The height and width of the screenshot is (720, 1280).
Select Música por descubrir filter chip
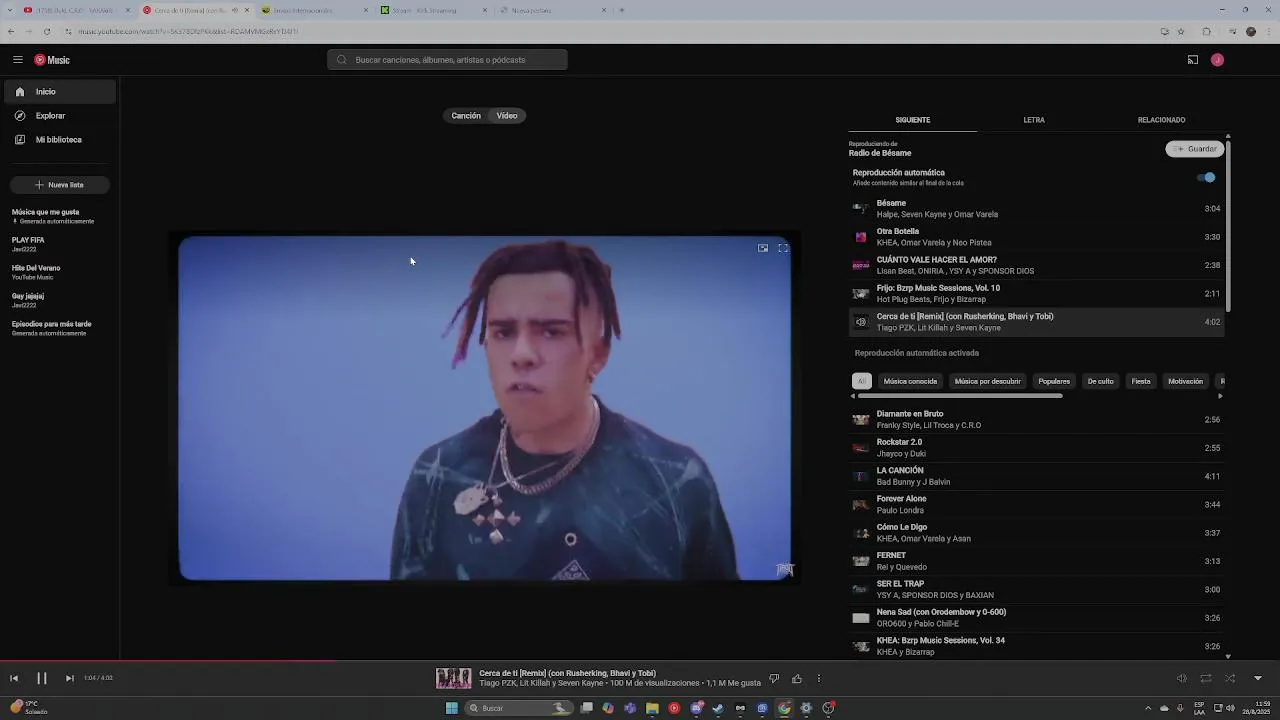point(988,381)
